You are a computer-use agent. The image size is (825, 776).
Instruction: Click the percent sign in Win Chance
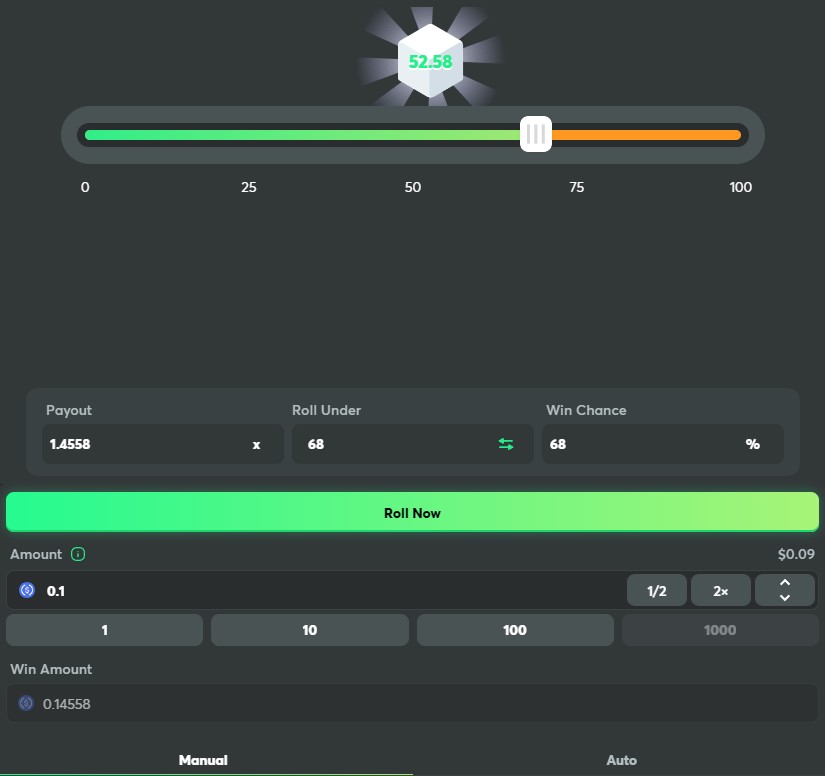752,444
